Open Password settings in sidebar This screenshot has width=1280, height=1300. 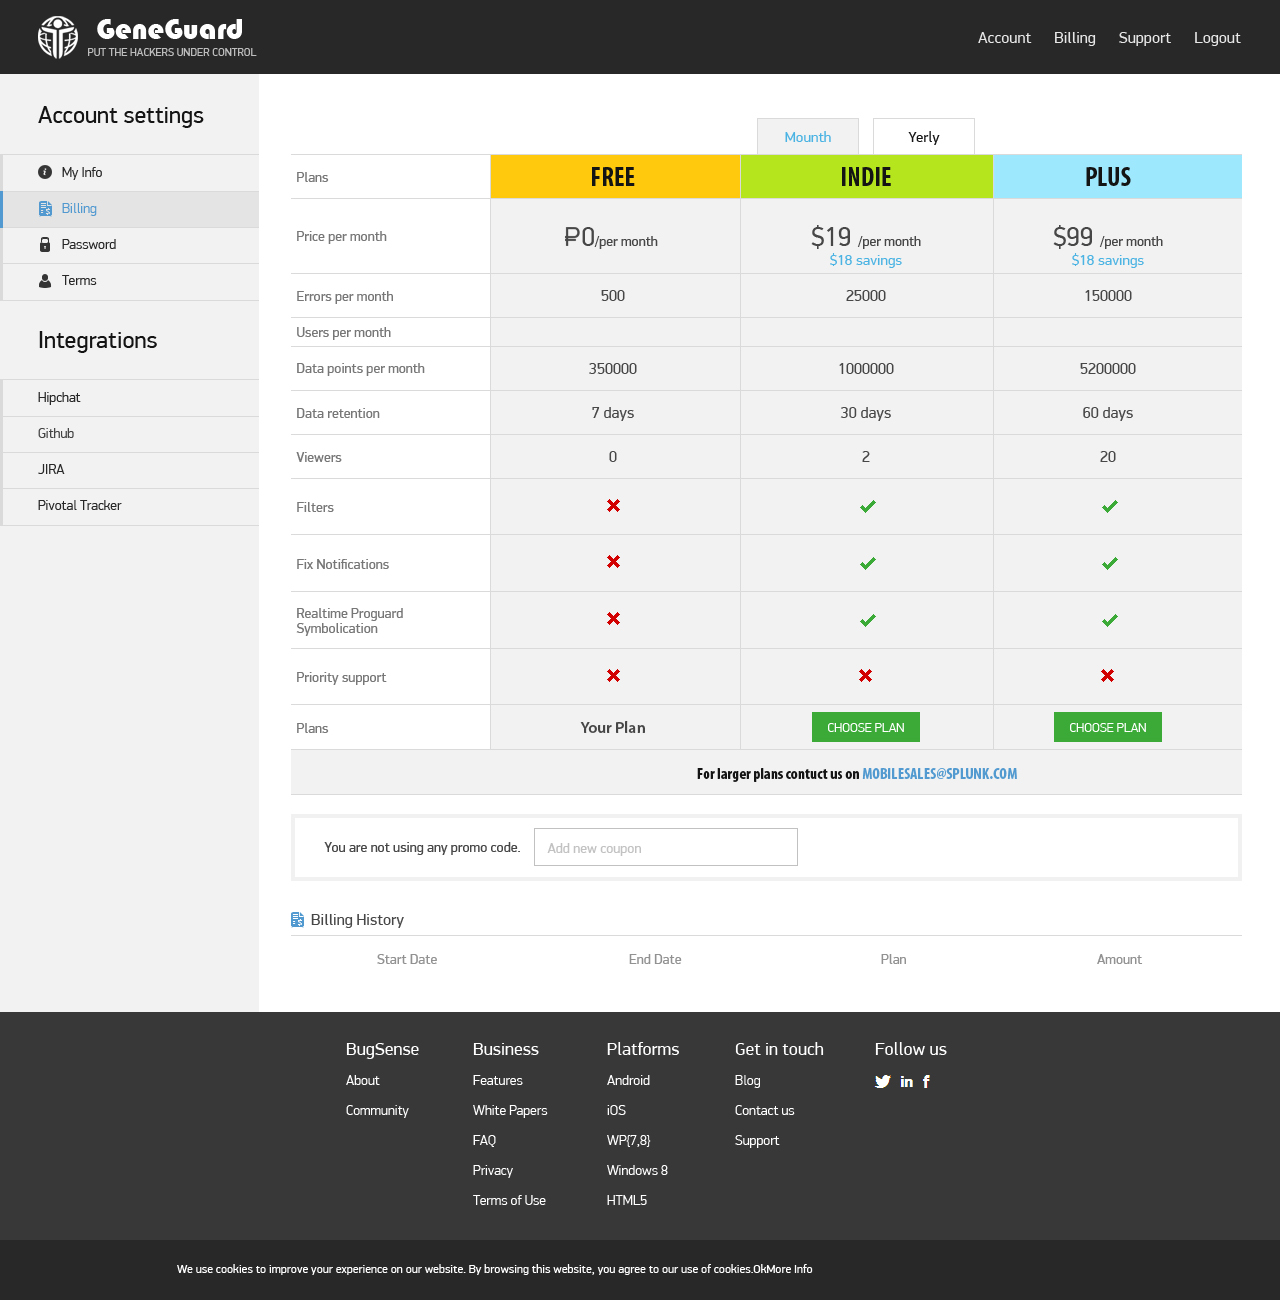click(130, 245)
